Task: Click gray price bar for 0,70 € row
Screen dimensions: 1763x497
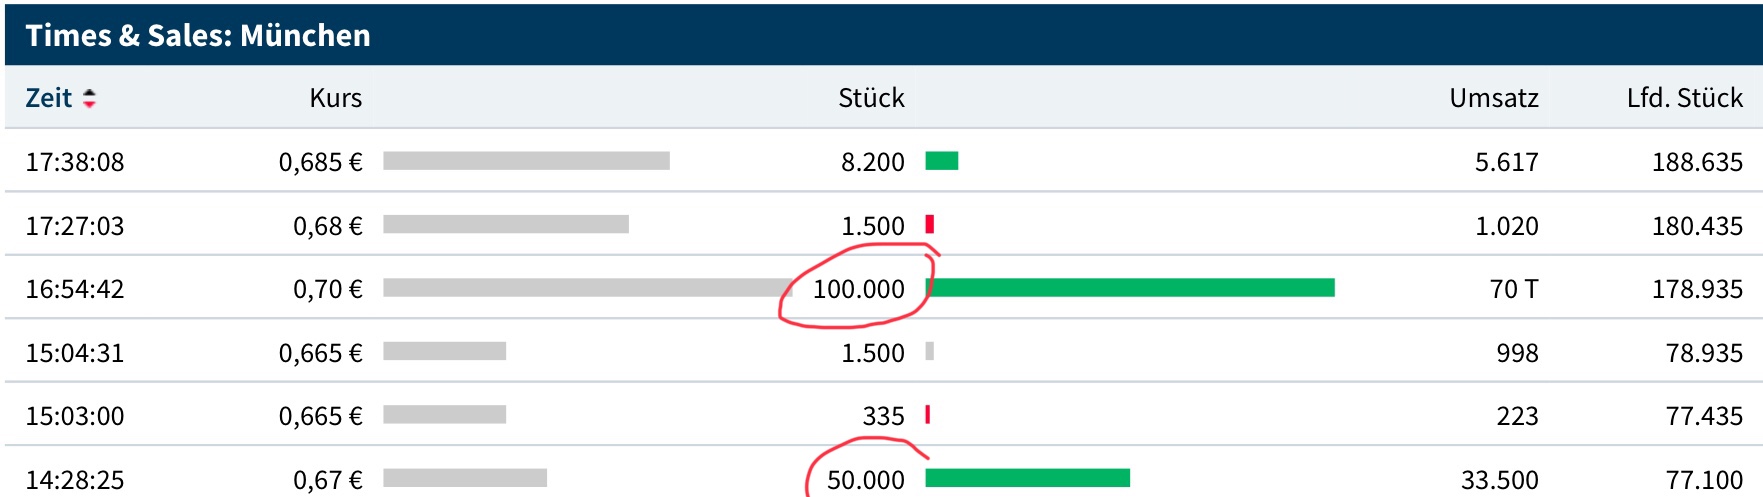Action: [x=585, y=288]
